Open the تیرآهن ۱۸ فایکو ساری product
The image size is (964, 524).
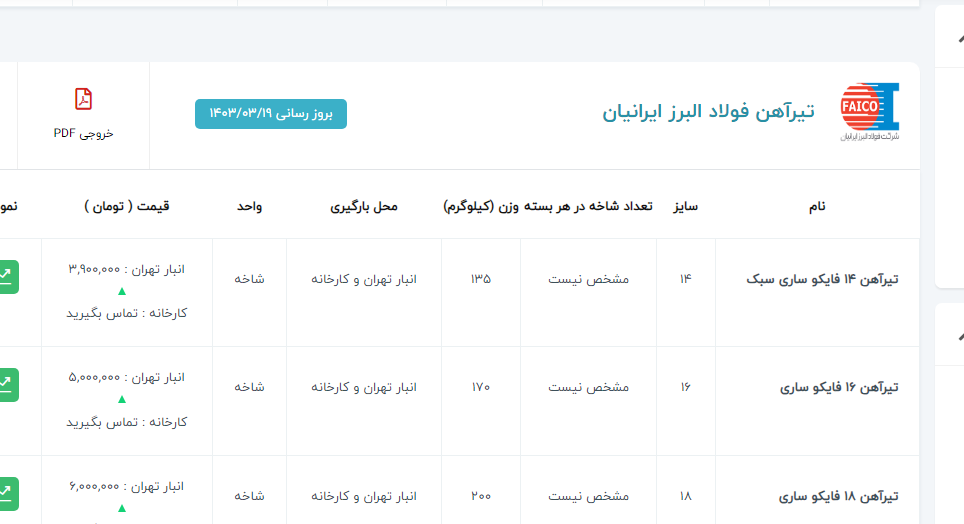839,496
